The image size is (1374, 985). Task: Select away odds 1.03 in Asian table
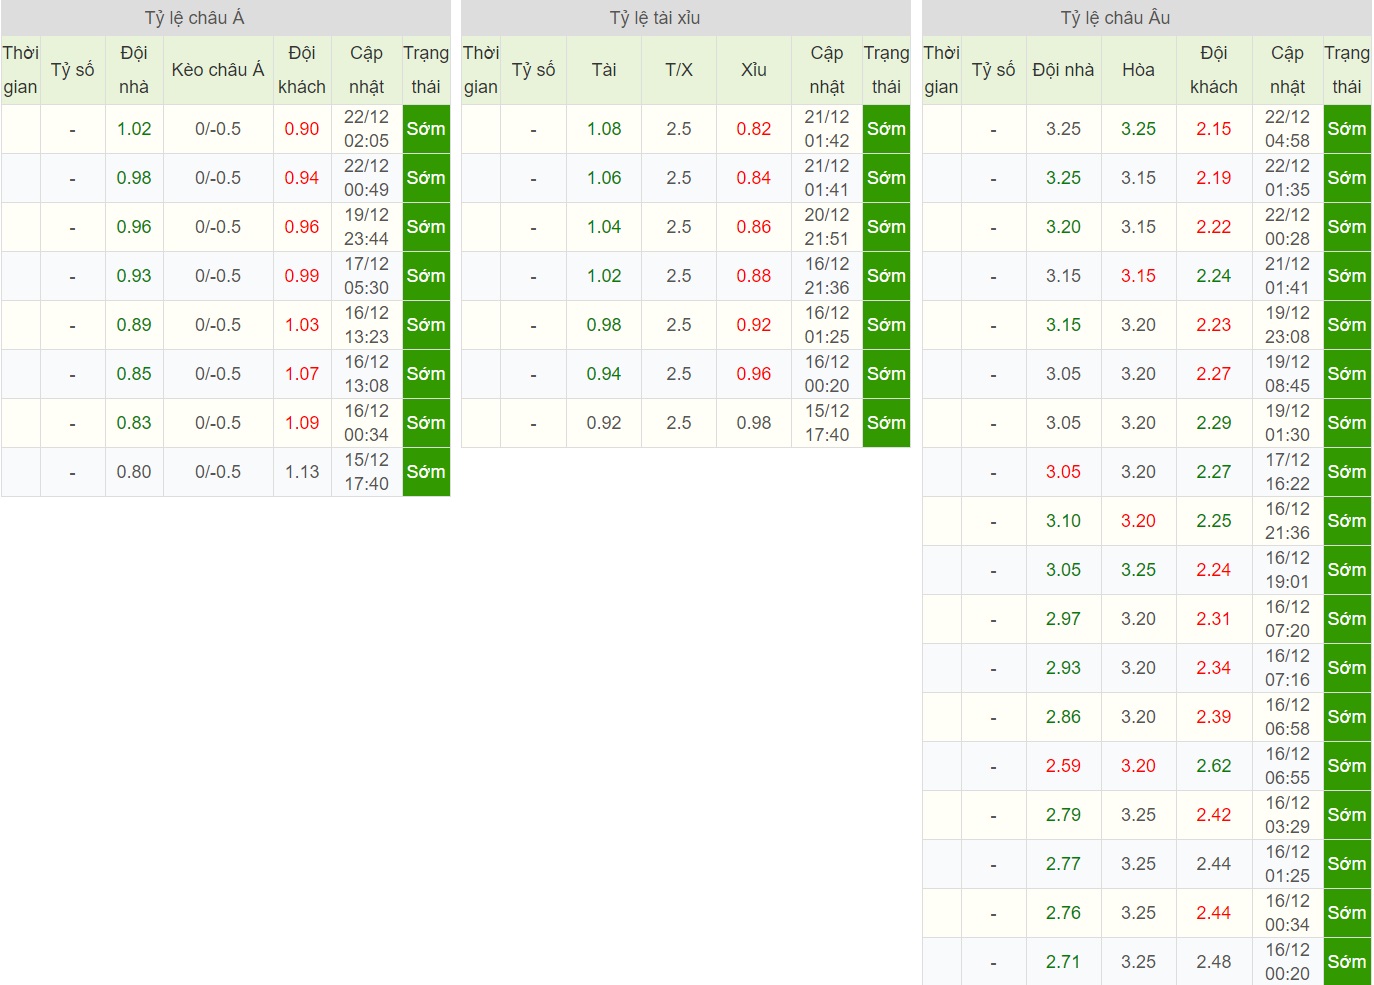coord(302,325)
